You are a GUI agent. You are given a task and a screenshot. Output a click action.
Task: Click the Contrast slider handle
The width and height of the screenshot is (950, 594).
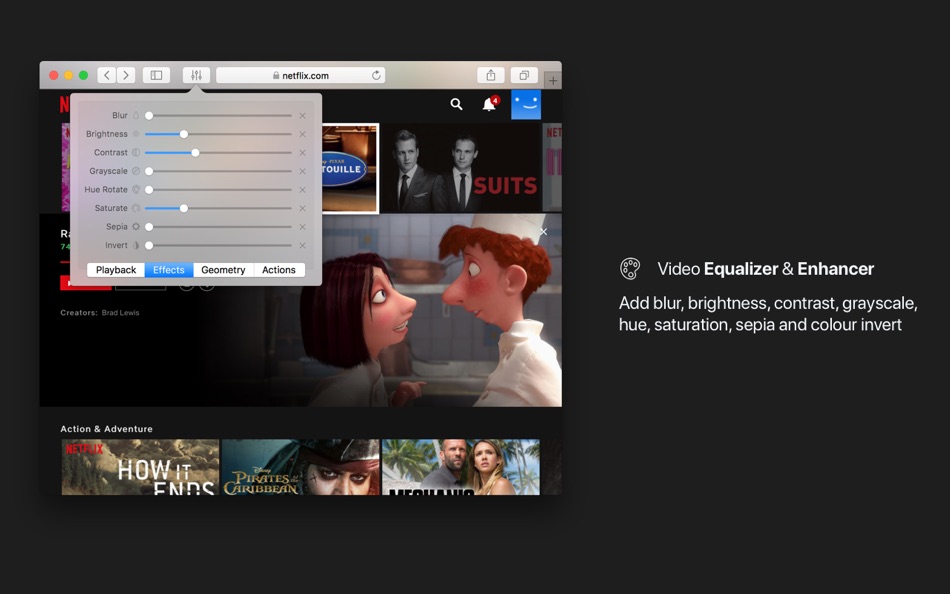[x=195, y=153]
